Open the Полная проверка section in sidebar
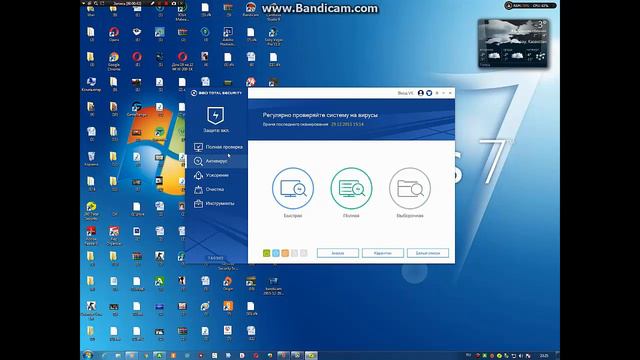The image size is (640, 360). point(217,147)
